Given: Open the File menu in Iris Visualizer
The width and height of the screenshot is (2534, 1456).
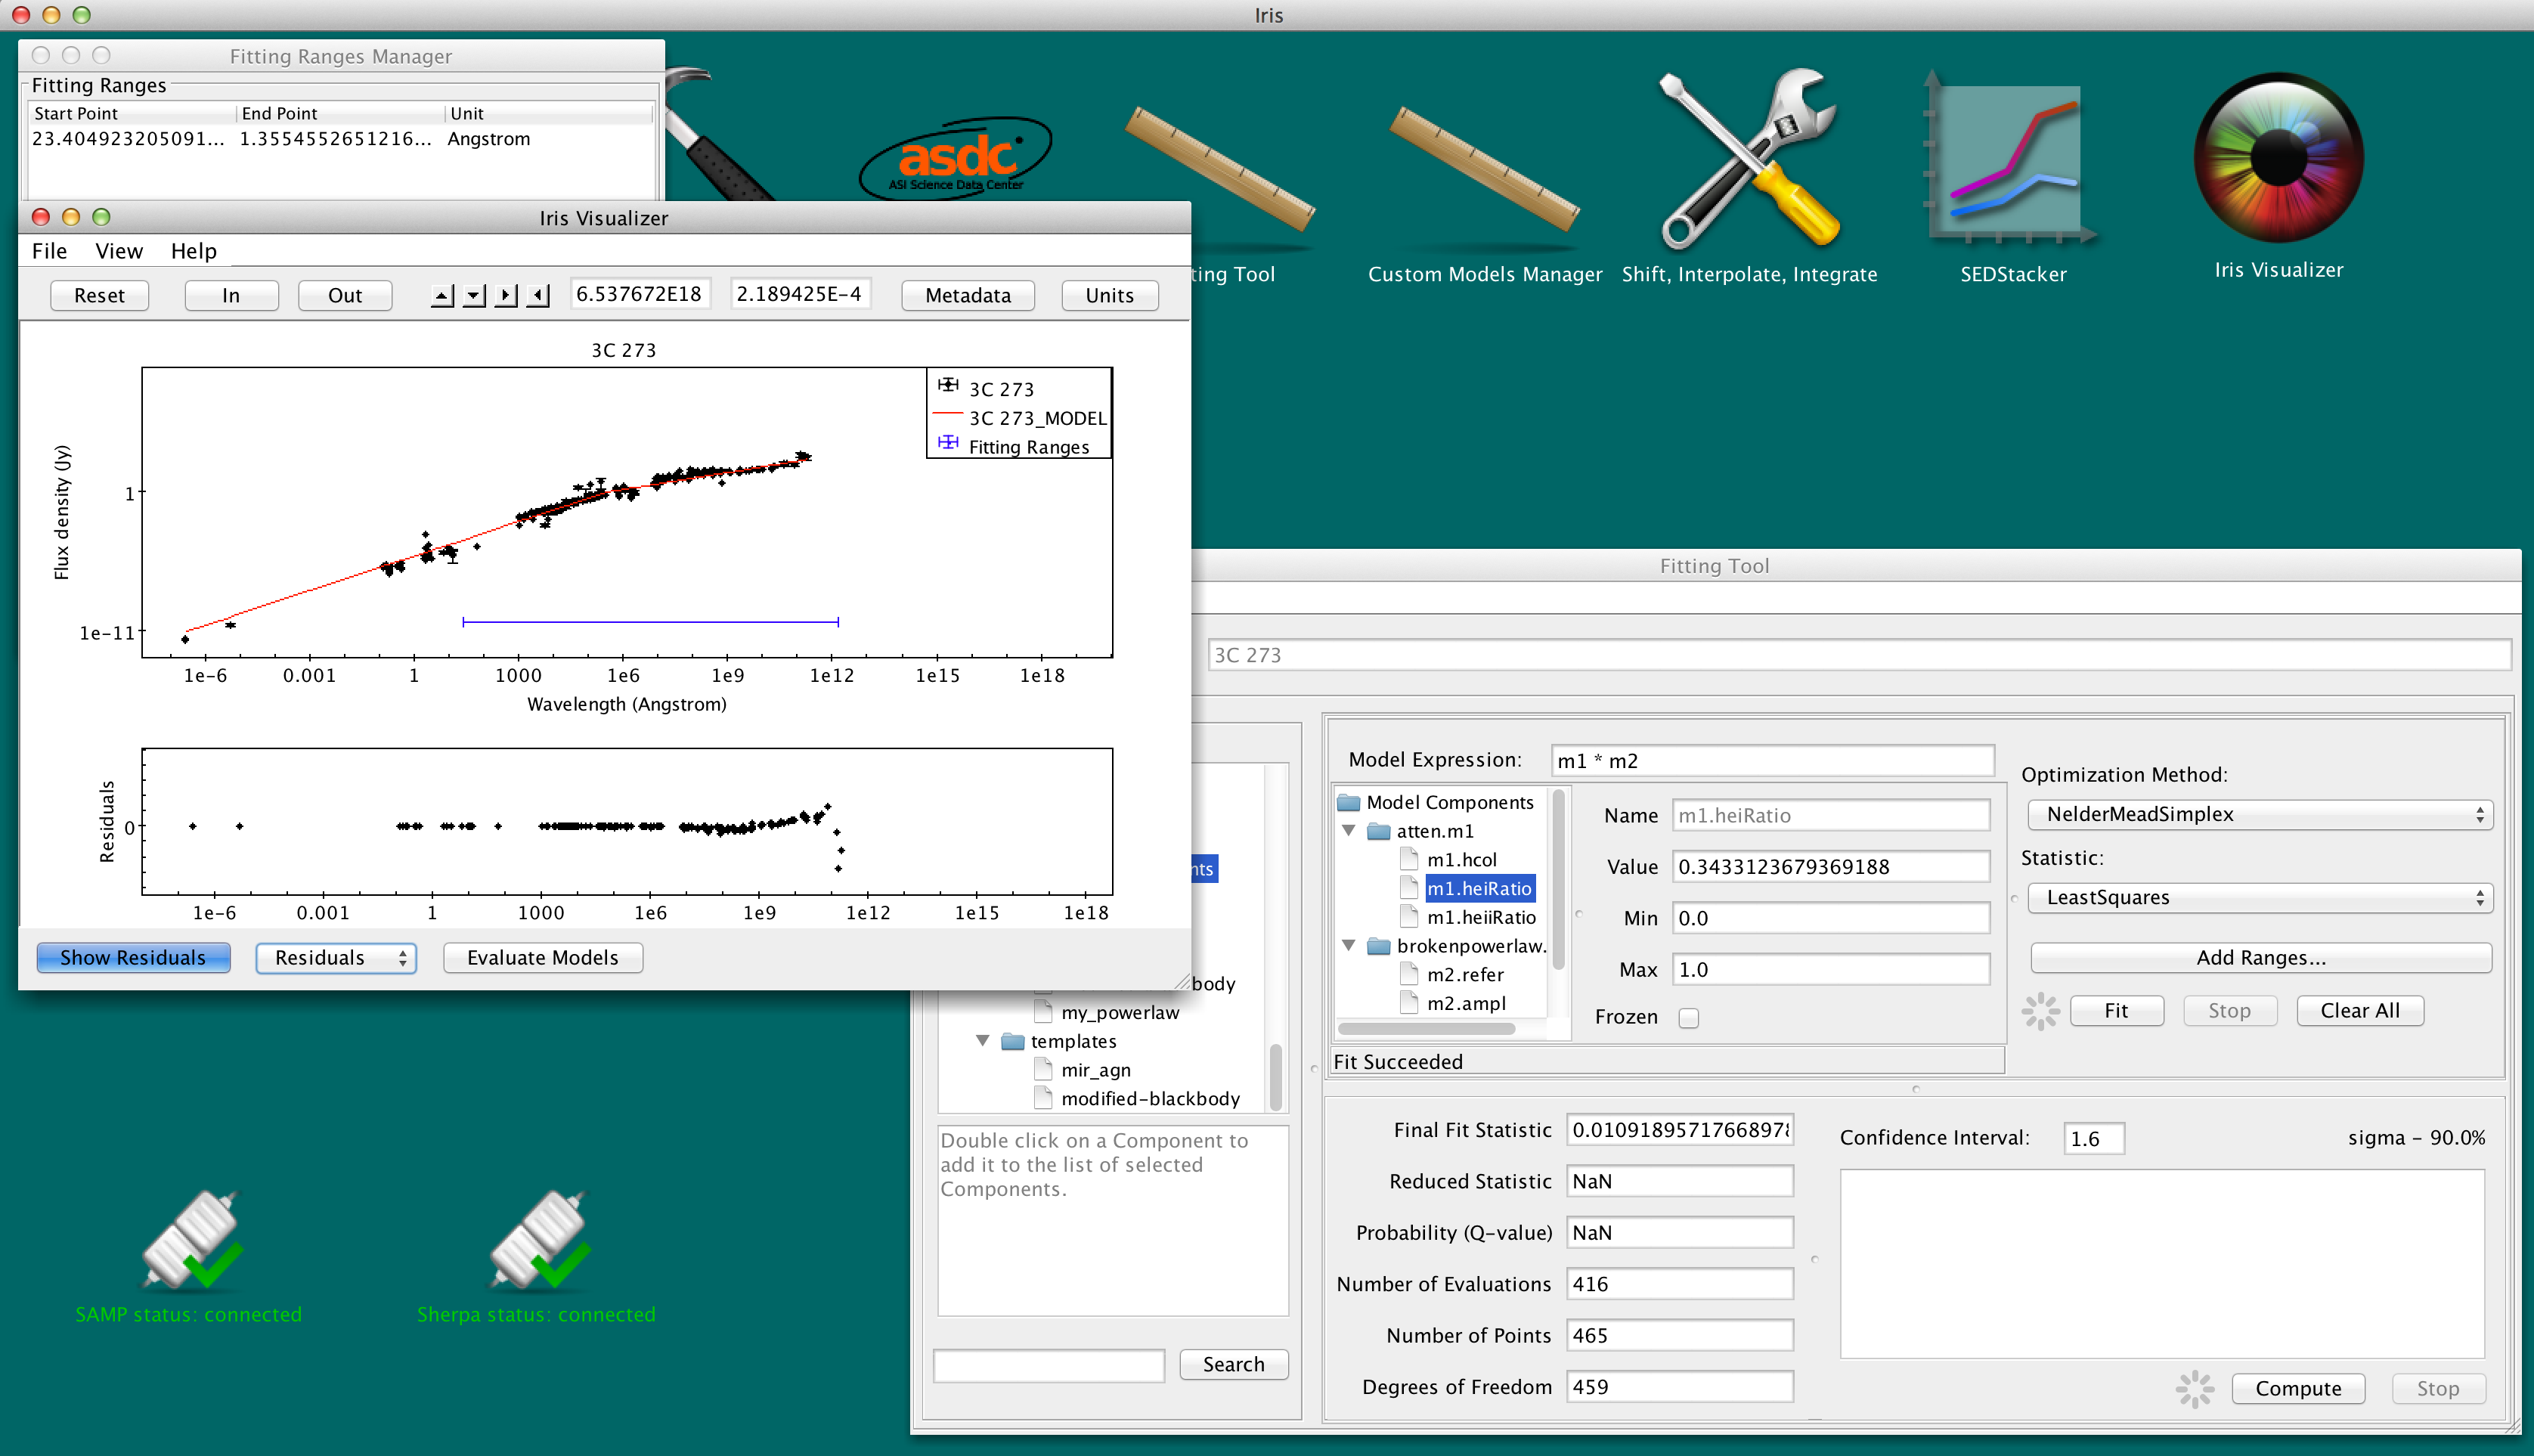Looking at the screenshot, I should click(x=49, y=251).
